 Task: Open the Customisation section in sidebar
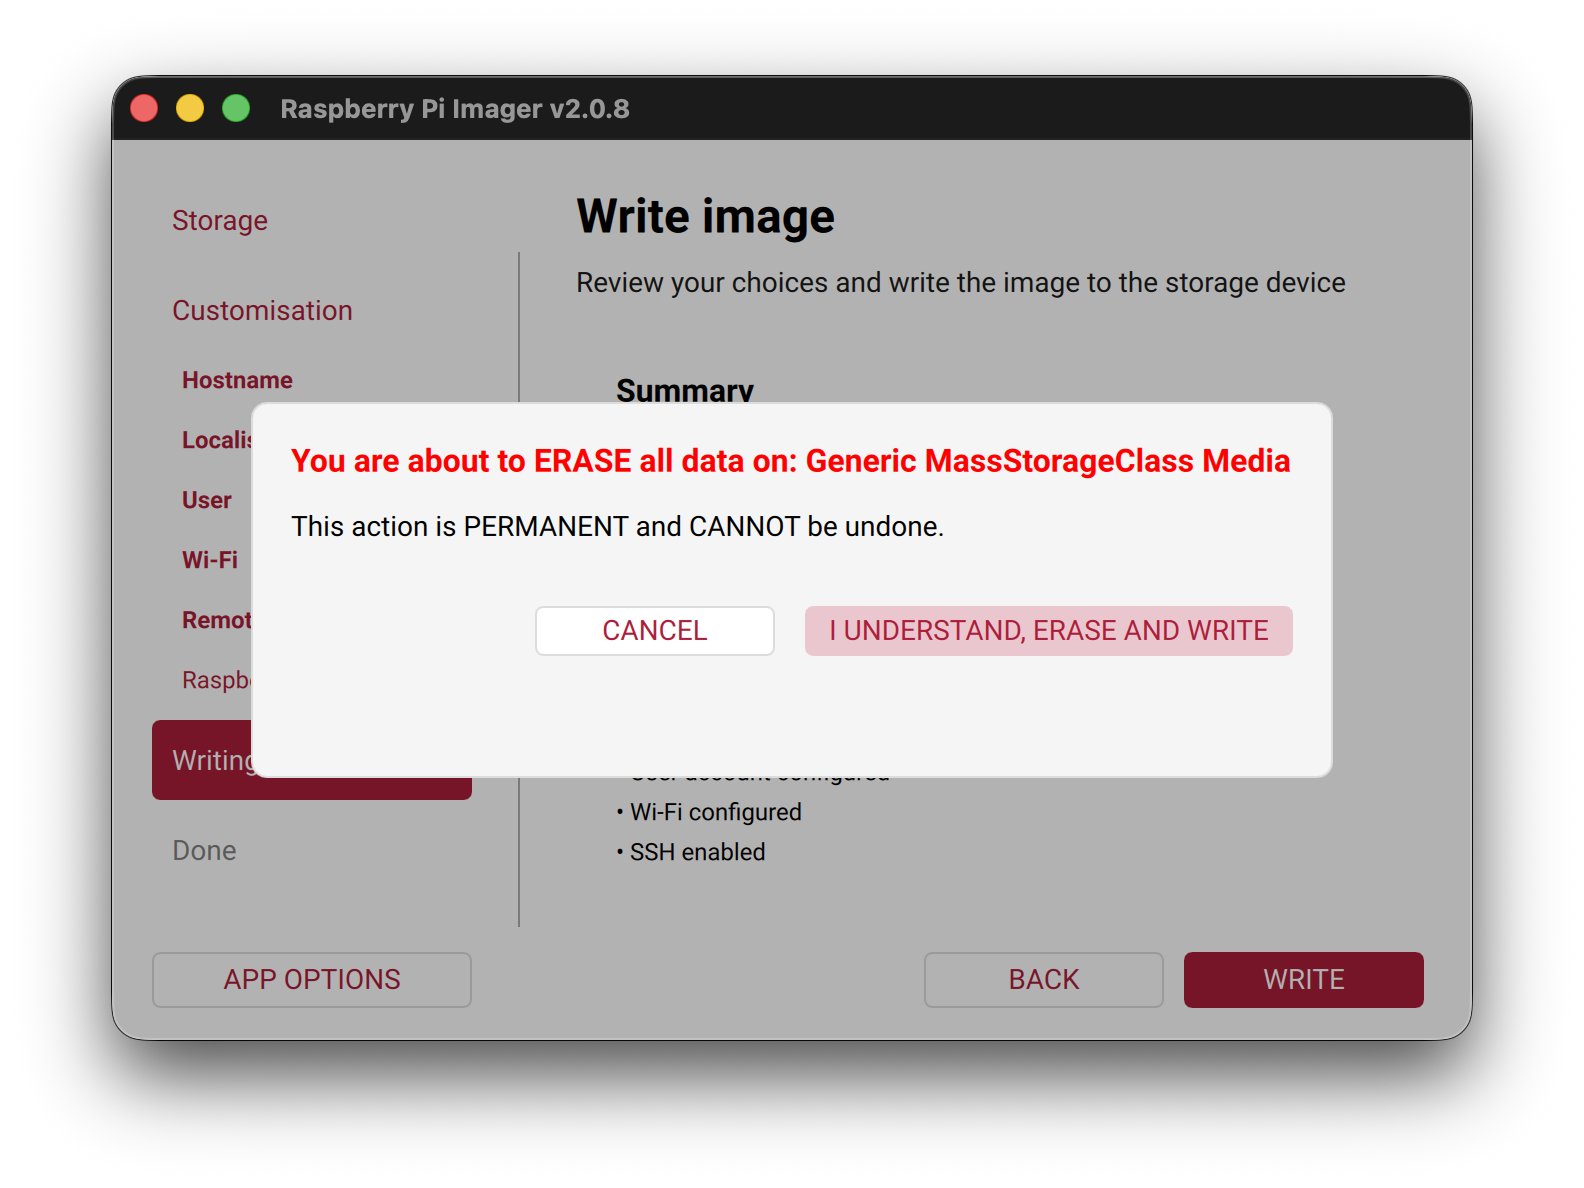click(x=262, y=311)
